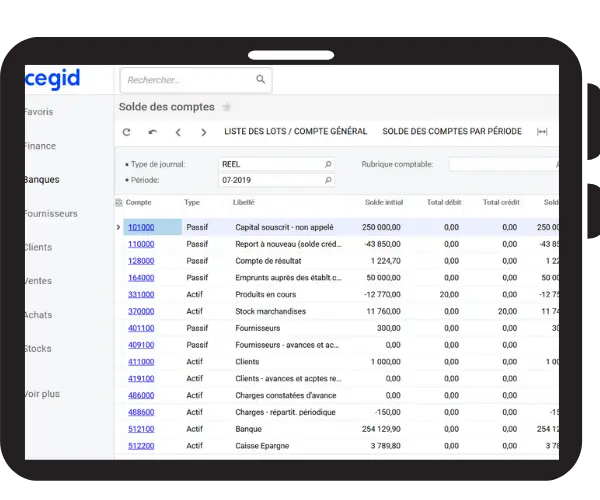Open Type de journal lookup selector

[x=327, y=164]
